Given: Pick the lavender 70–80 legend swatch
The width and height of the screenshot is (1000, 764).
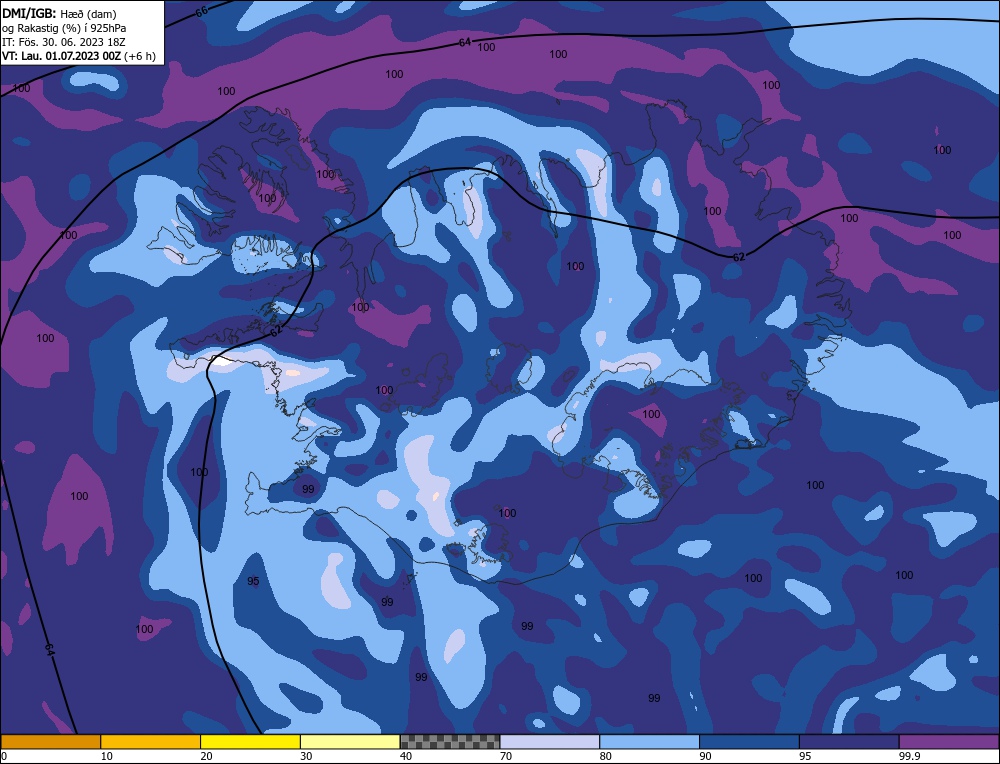Looking at the screenshot, I should pyautogui.click(x=550, y=741).
